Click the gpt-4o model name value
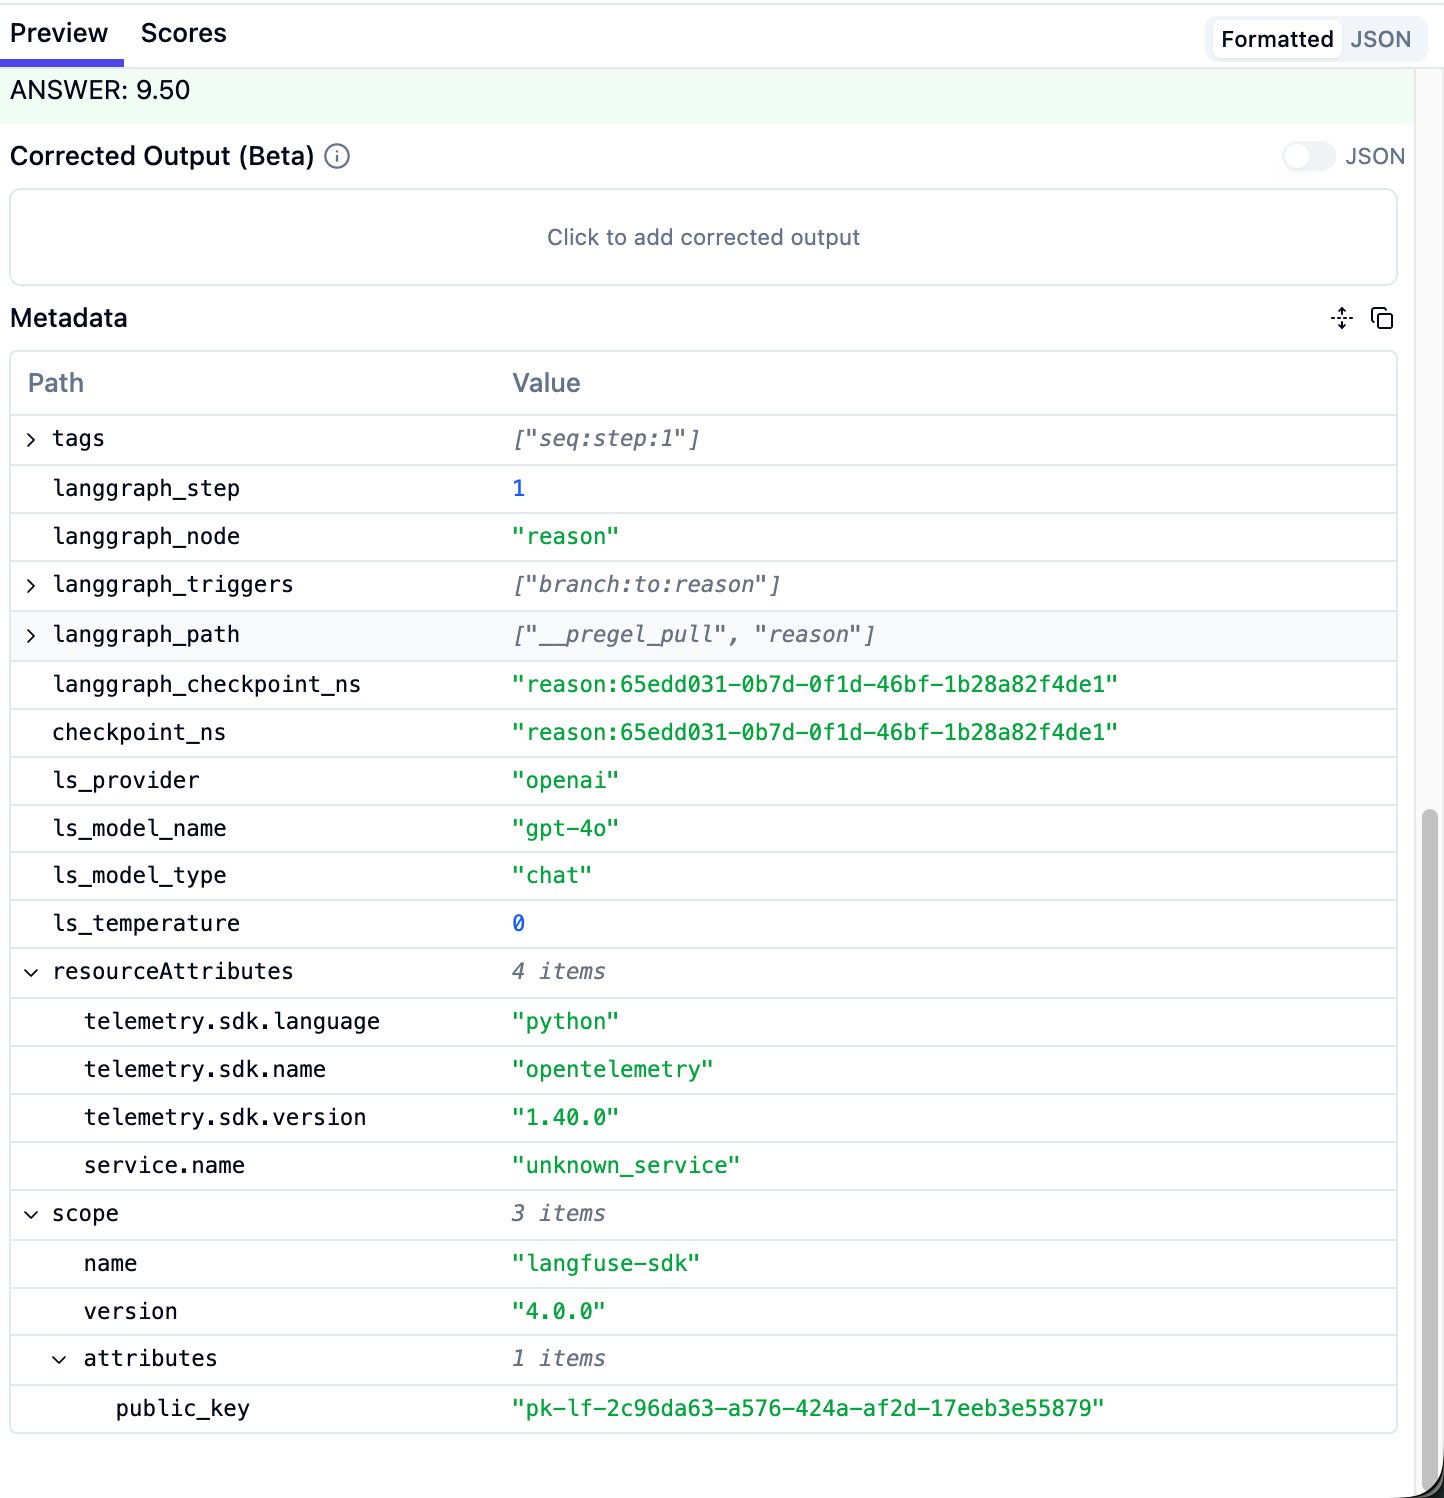Screen dimensions: 1444x1498 (x=566, y=828)
